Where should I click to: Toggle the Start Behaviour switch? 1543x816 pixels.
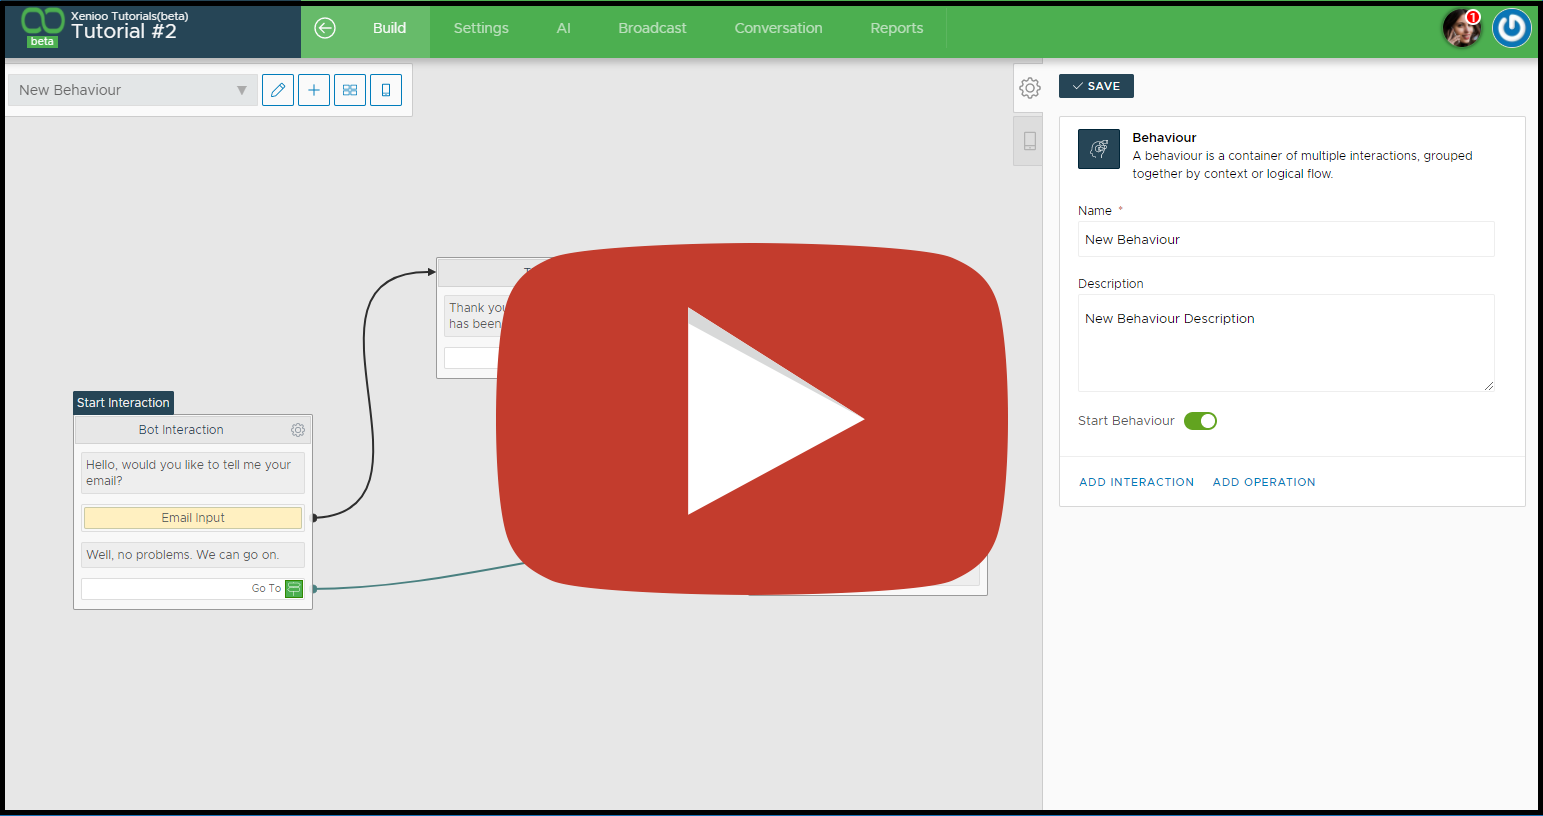pos(1200,421)
